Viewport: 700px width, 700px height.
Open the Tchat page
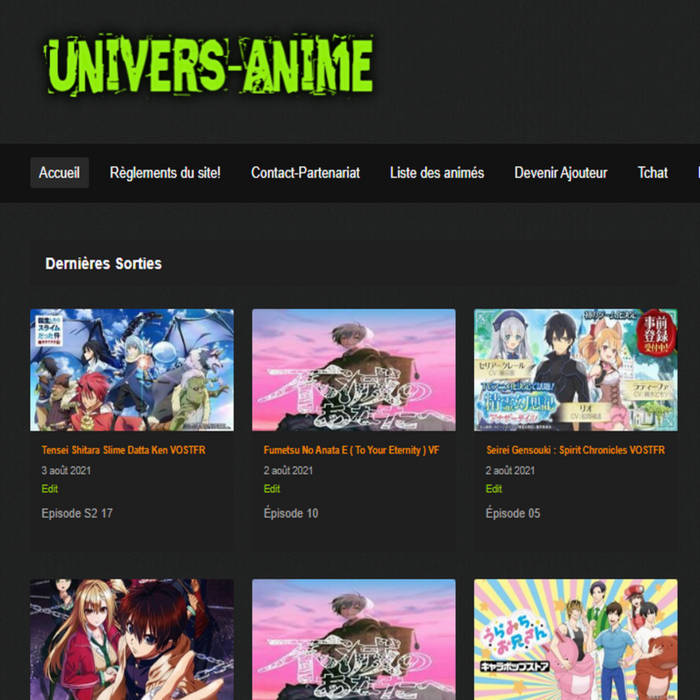click(652, 173)
